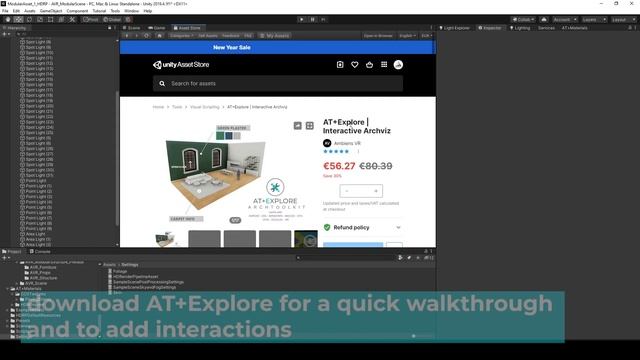
Task: Open the GameObject menu
Action: tap(51, 11)
